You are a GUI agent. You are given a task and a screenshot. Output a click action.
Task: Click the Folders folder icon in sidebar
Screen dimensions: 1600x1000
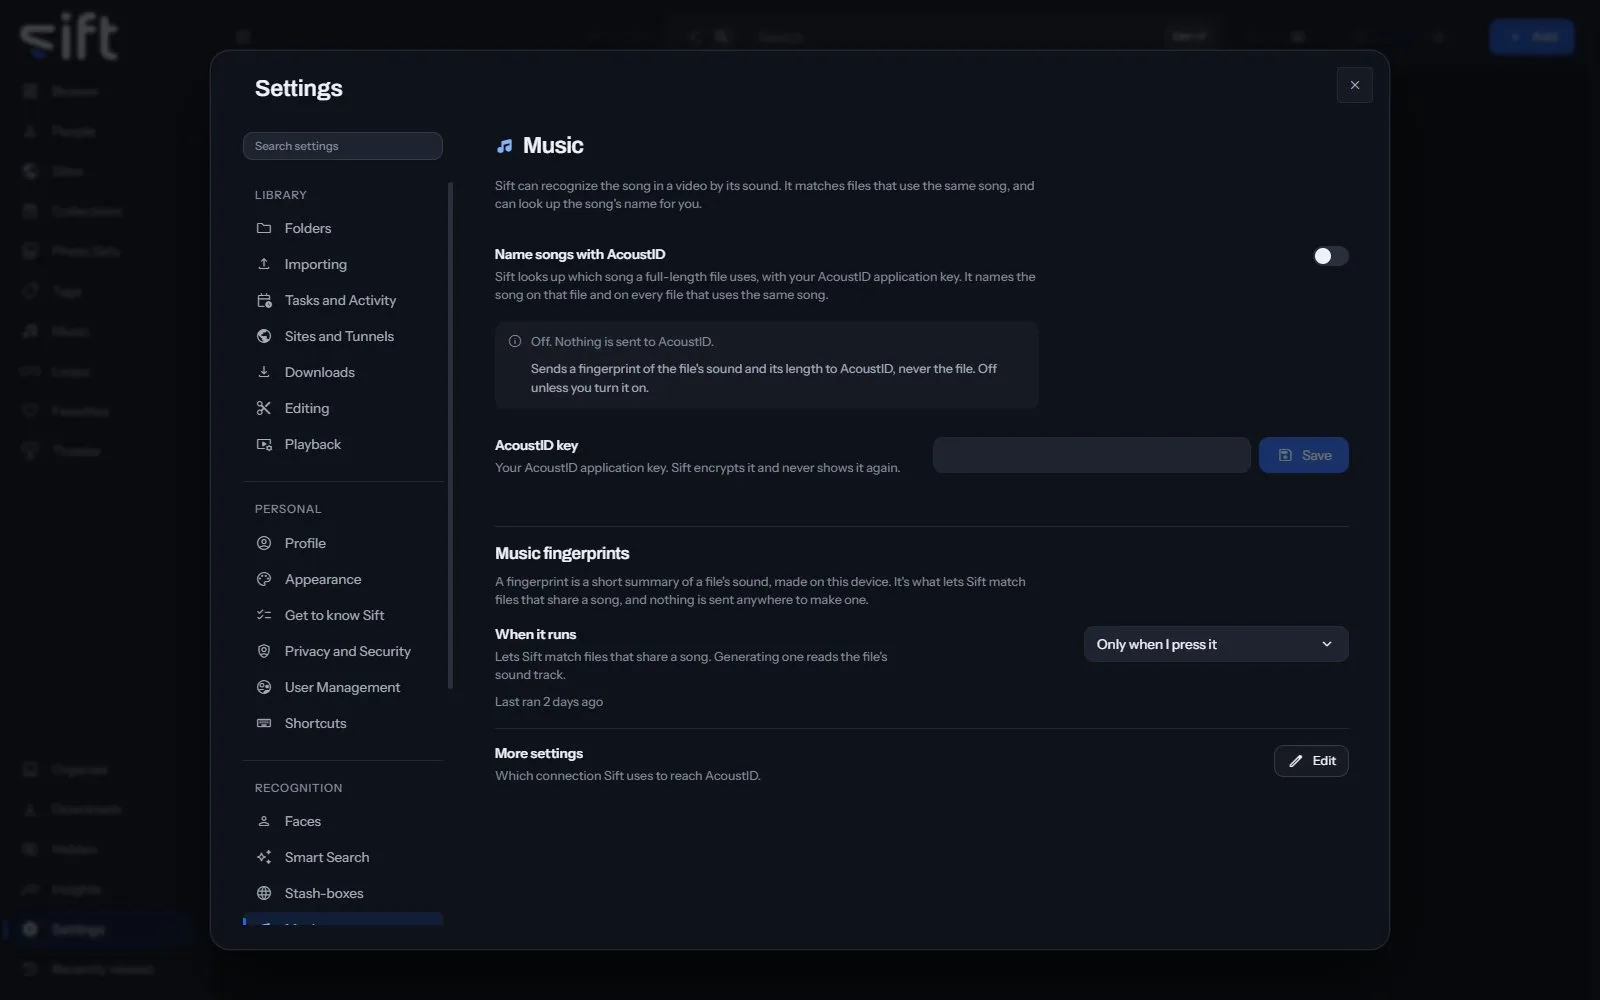click(264, 228)
